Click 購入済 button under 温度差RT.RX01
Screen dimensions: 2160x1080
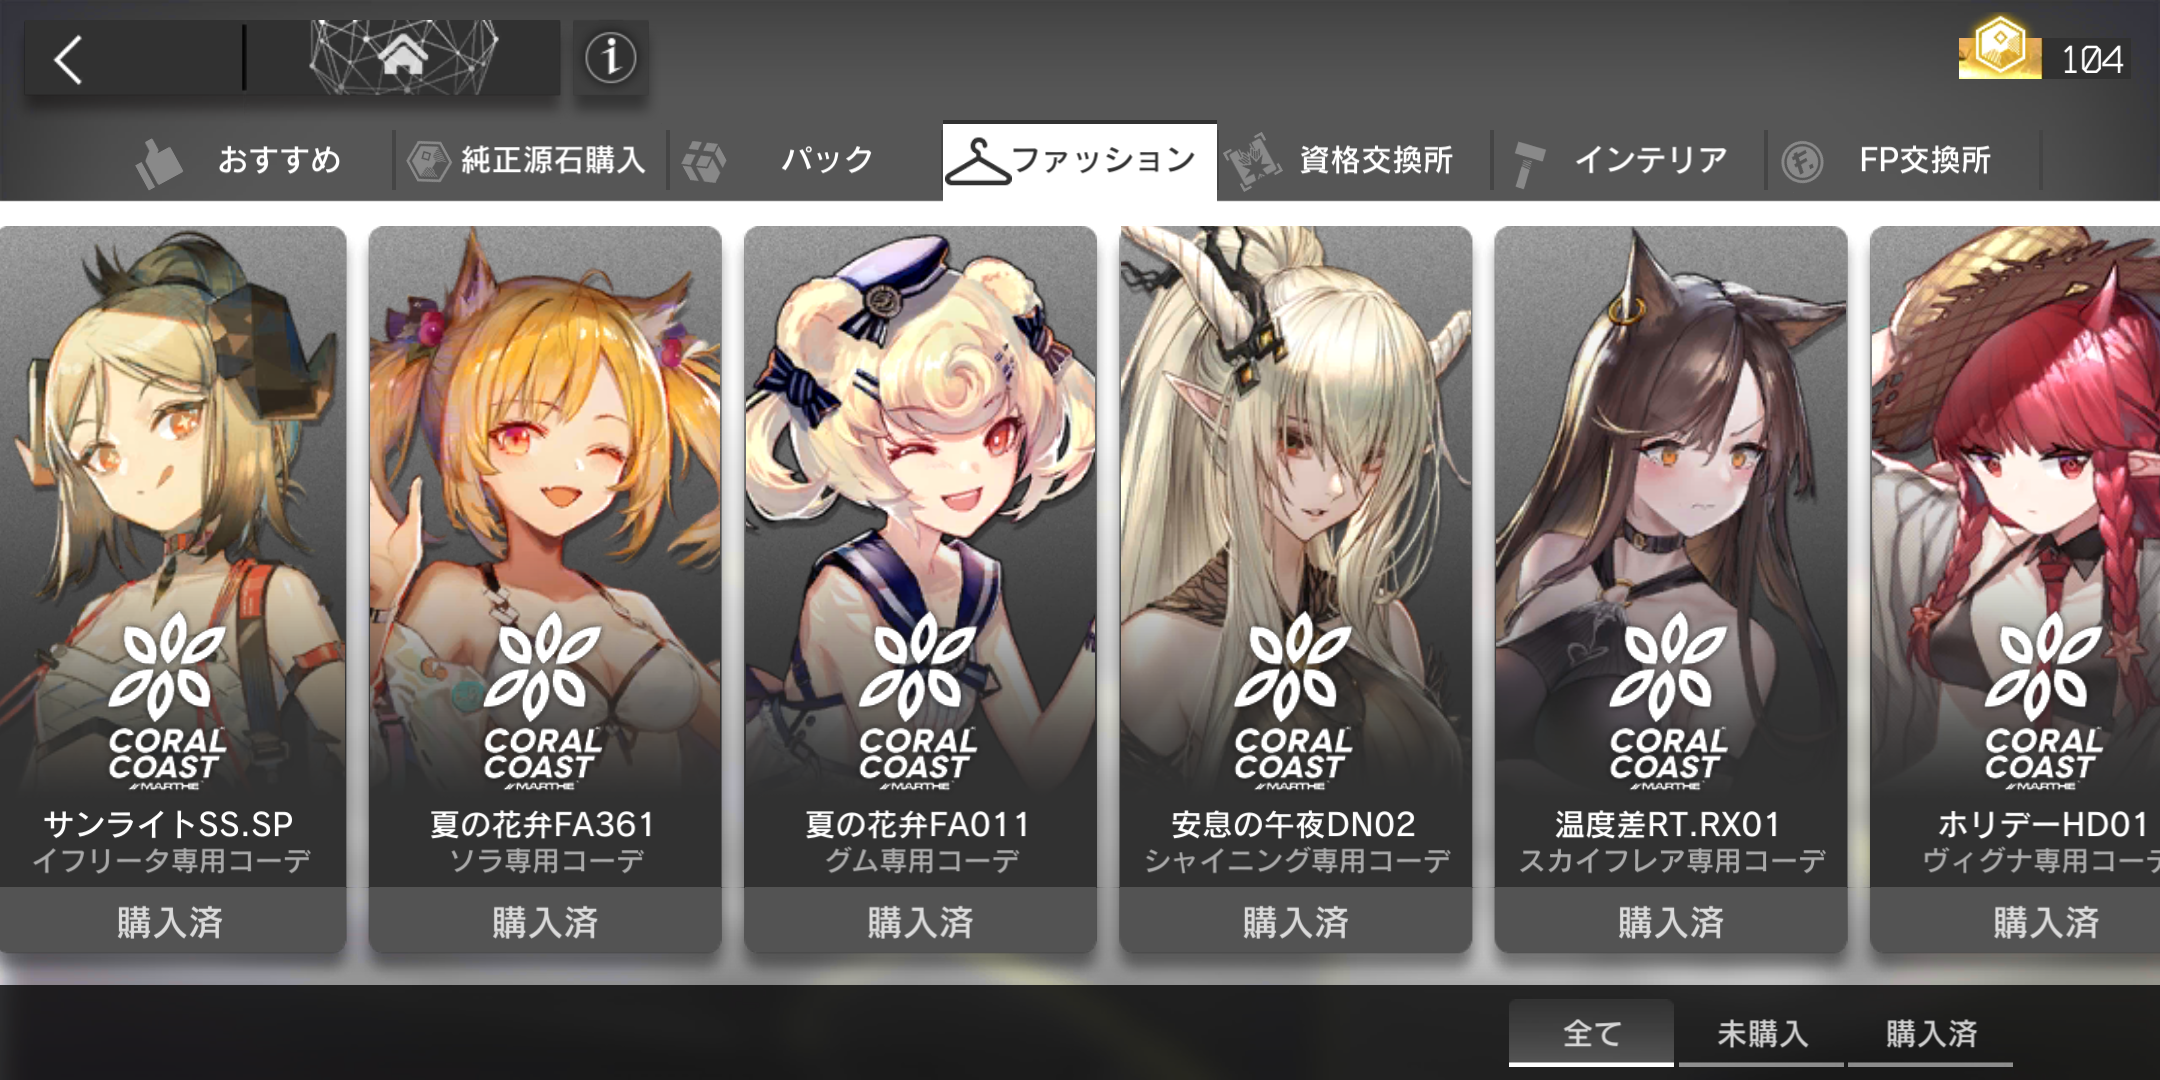[1670, 921]
